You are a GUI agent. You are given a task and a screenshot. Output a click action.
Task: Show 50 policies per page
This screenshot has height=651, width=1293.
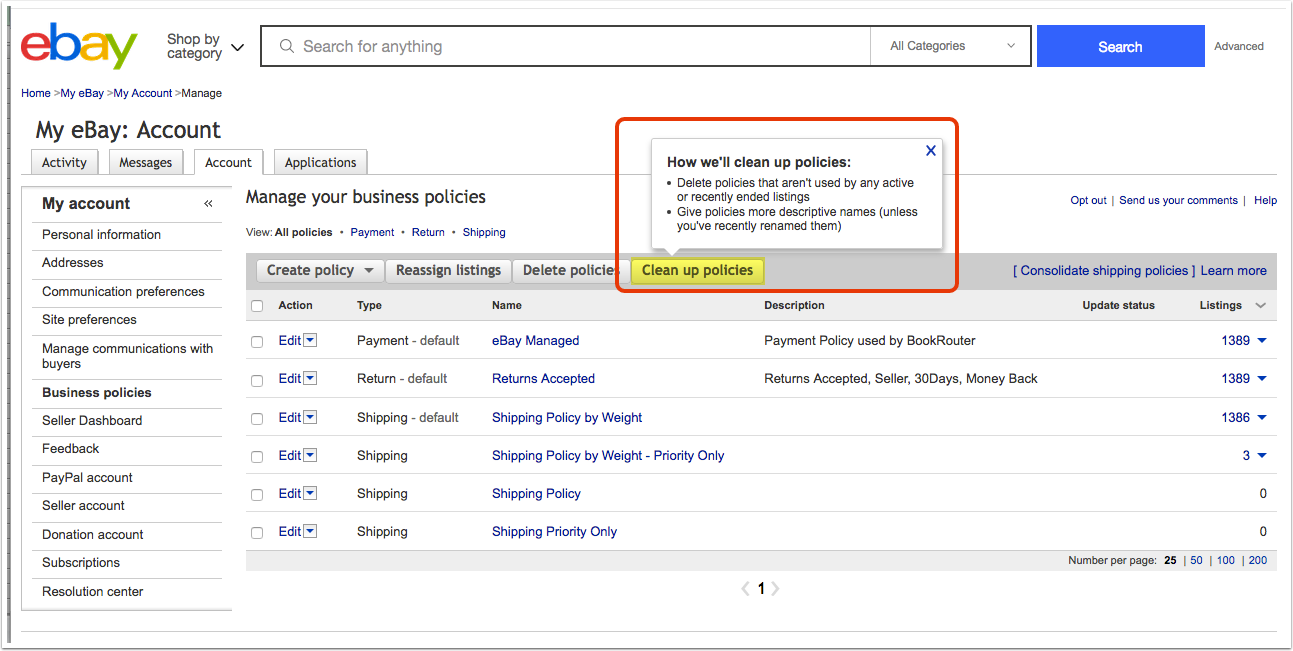click(1196, 560)
